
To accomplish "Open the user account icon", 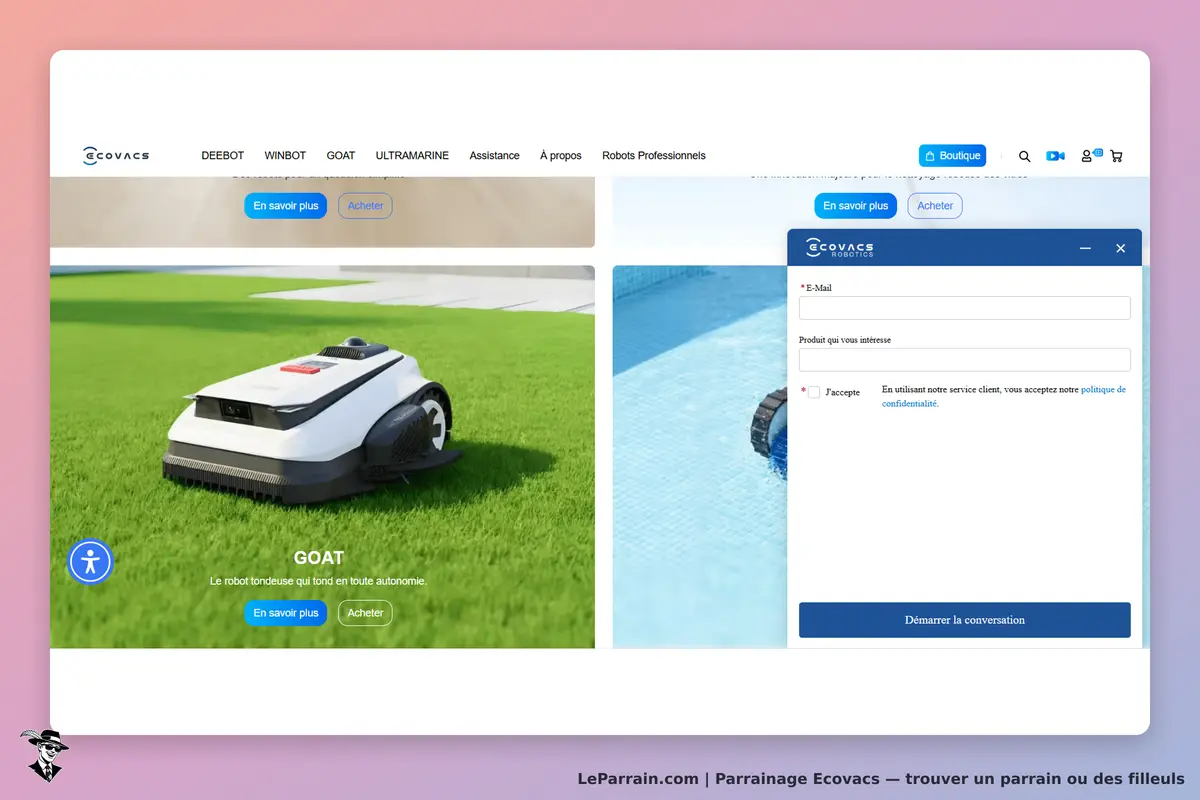I will (x=1087, y=156).
